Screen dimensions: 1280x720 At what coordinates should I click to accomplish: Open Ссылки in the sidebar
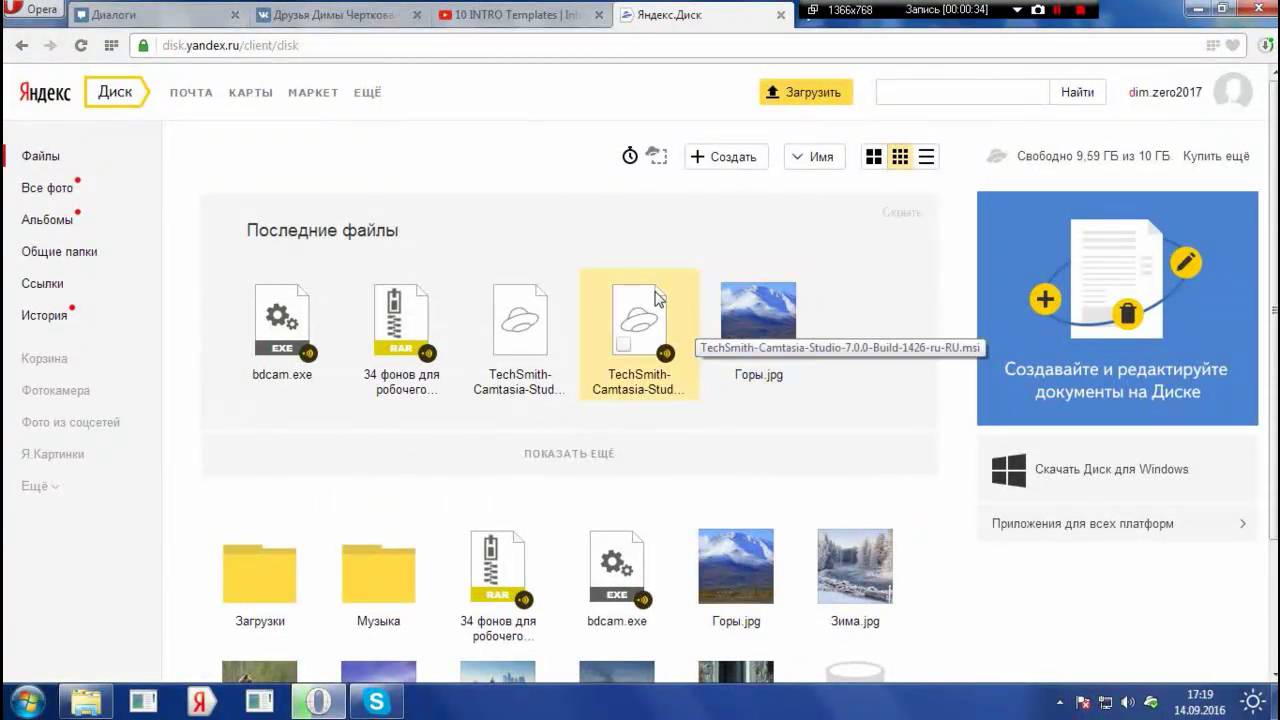(42, 284)
